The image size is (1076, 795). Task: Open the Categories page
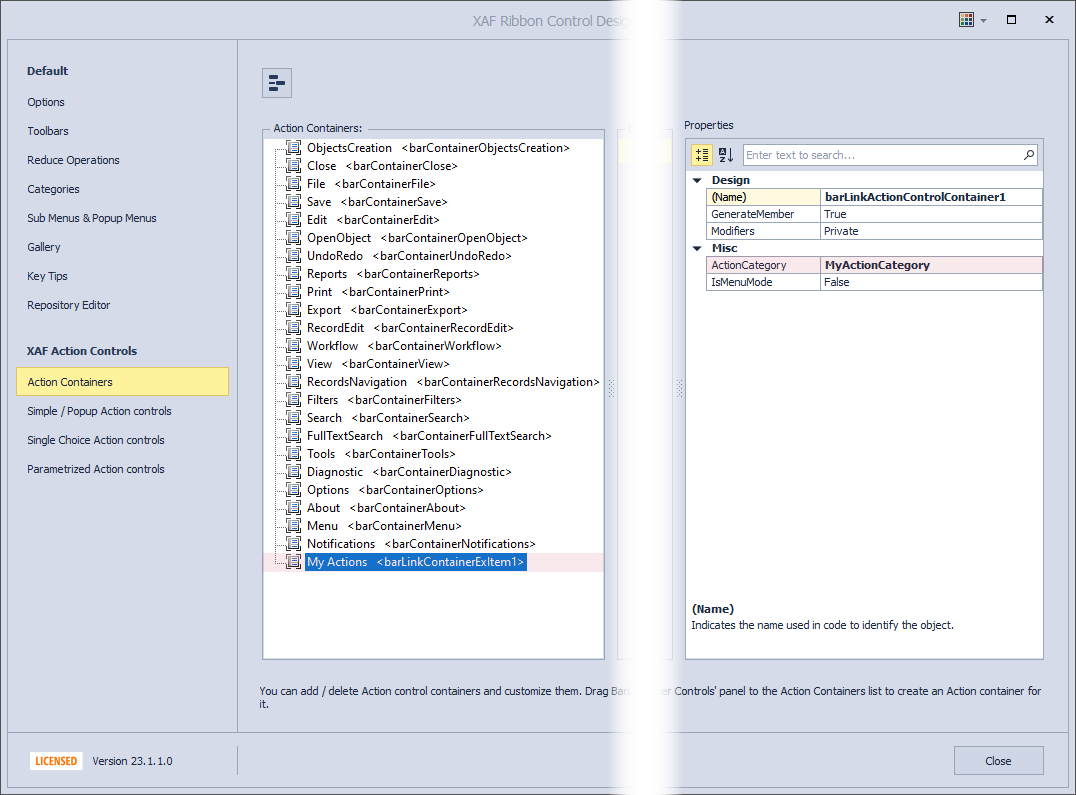point(54,189)
